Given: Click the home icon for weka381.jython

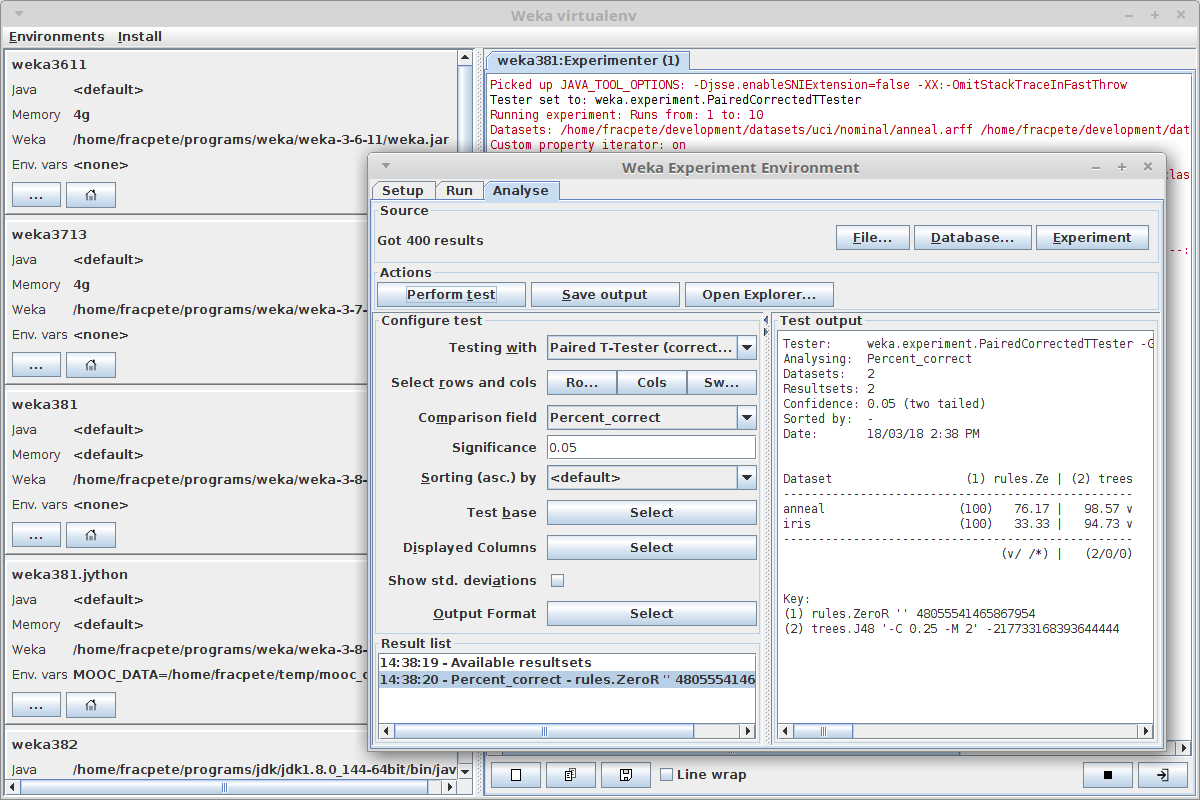Looking at the screenshot, I should click(x=91, y=705).
